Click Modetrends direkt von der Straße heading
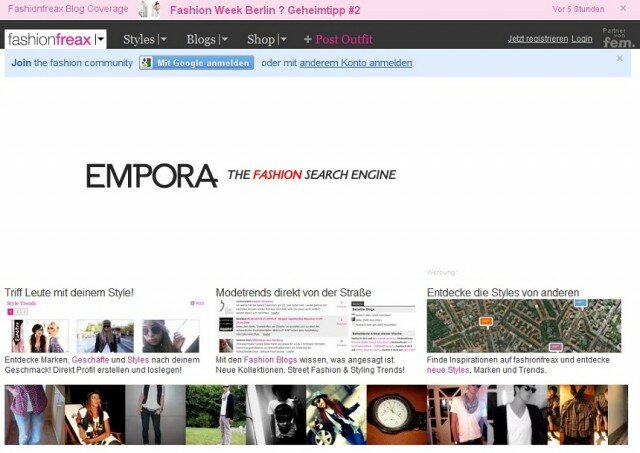 coord(293,293)
